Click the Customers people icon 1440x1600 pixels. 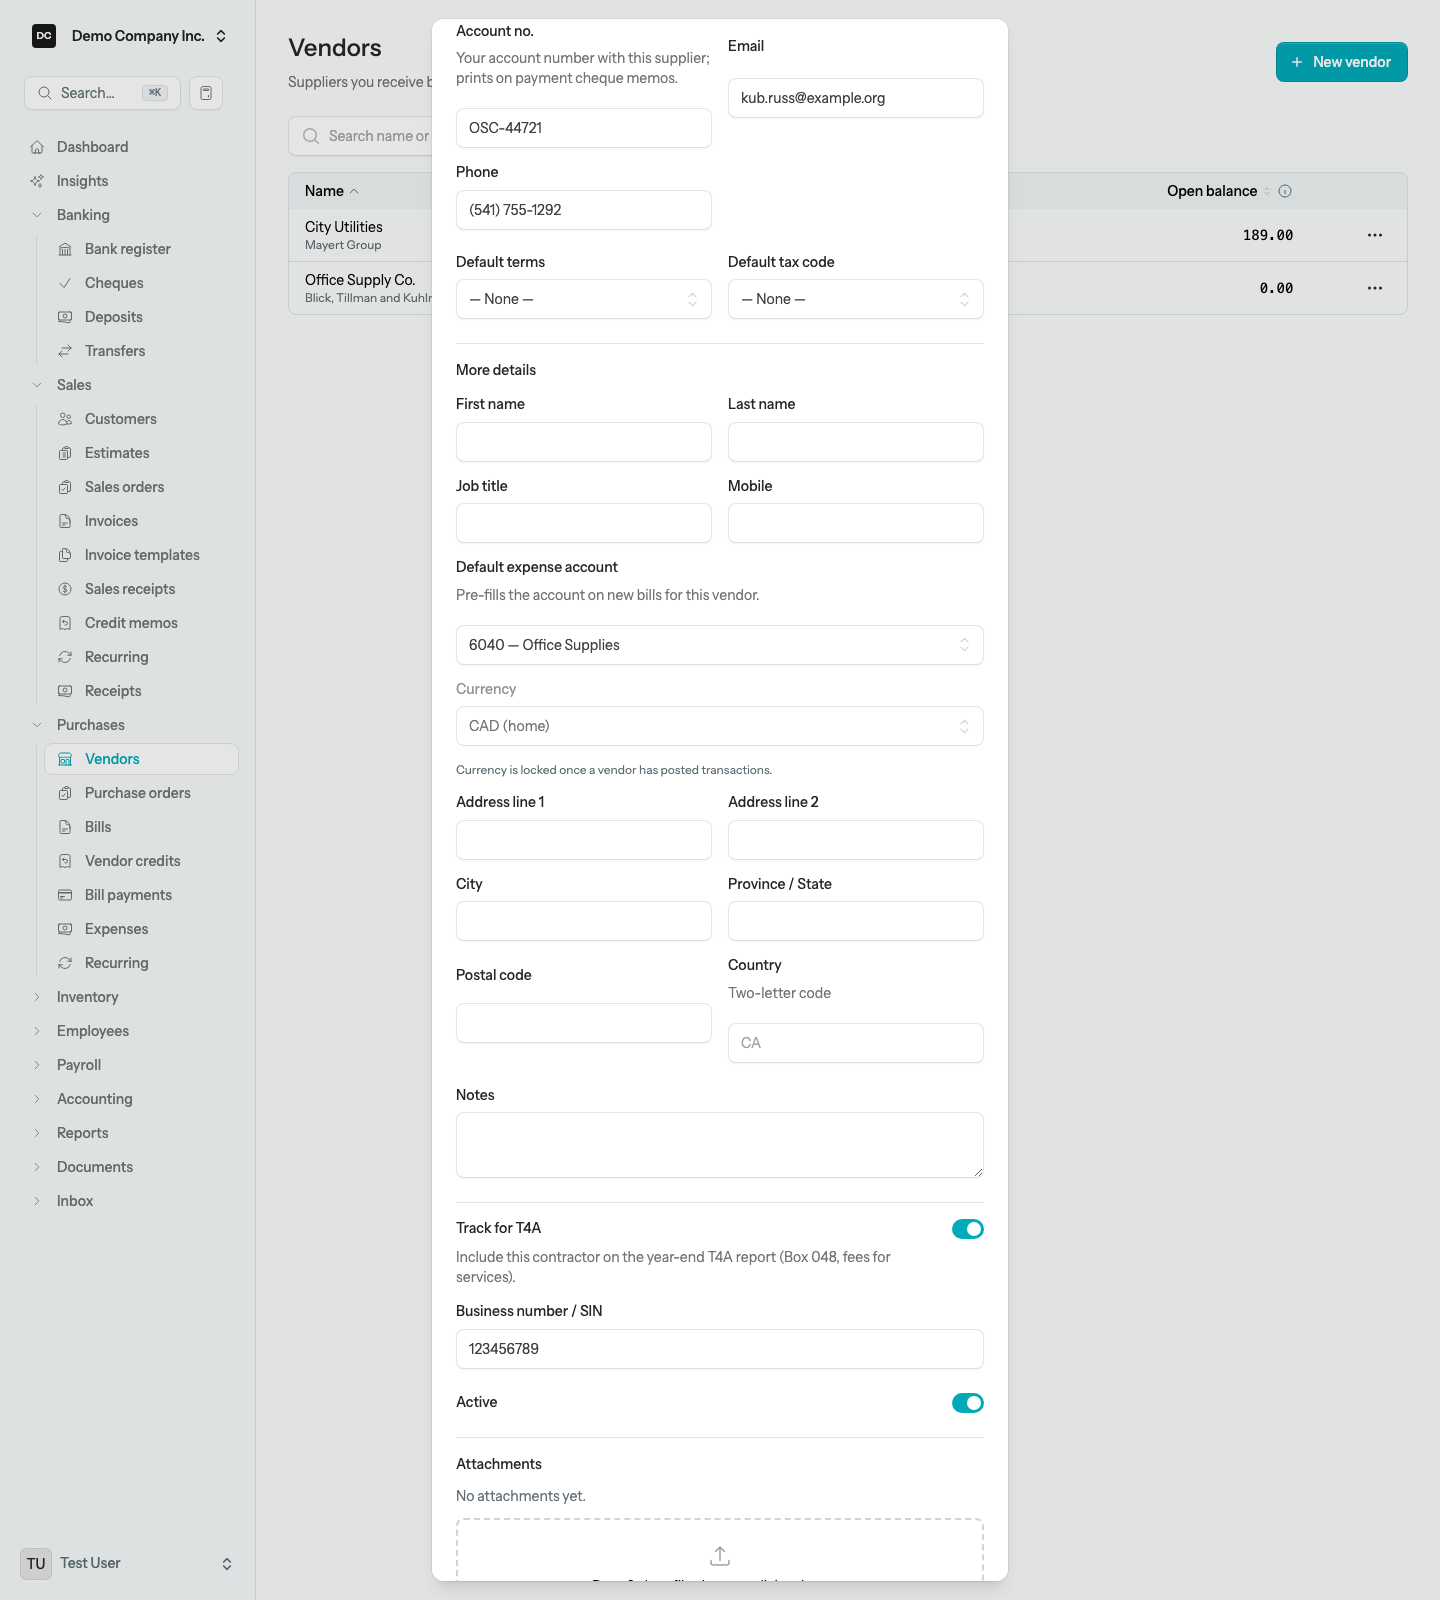coord(65,419)
